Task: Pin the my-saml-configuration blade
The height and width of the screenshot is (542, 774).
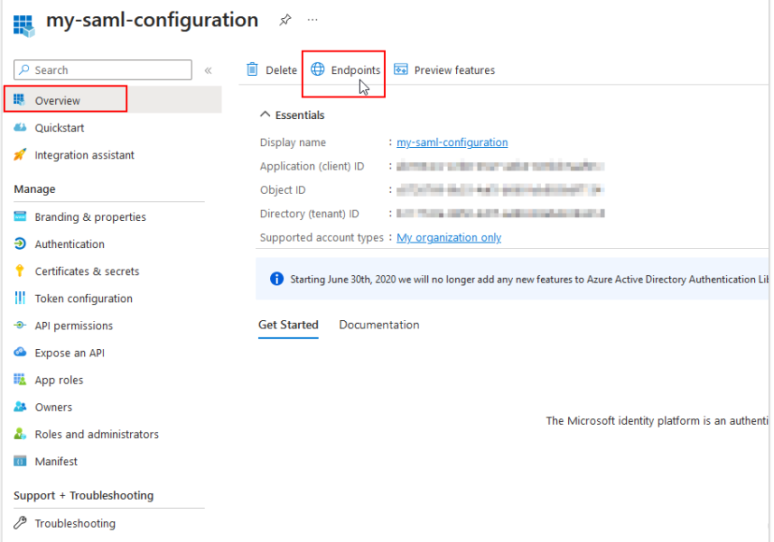Action: coord(285,20)
